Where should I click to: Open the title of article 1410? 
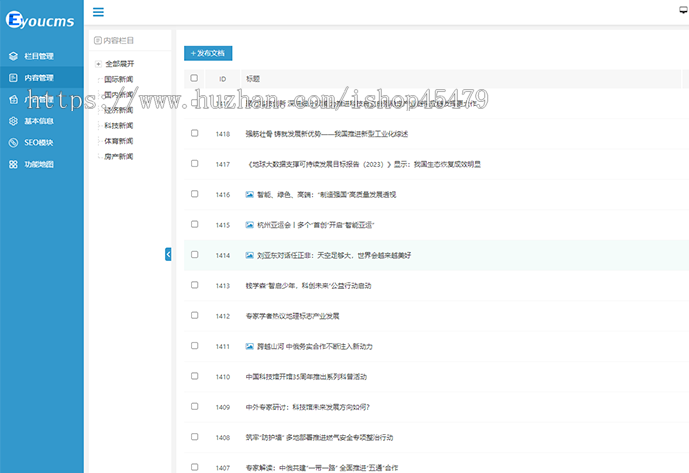coord(306,377)
